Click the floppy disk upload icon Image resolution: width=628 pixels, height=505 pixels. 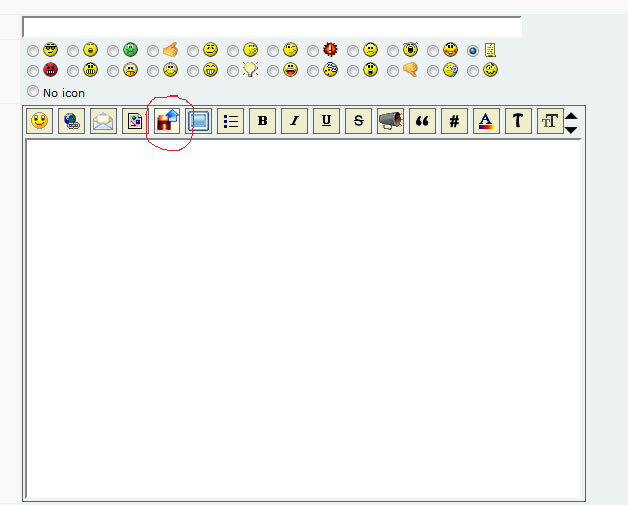tap(167, 121)
